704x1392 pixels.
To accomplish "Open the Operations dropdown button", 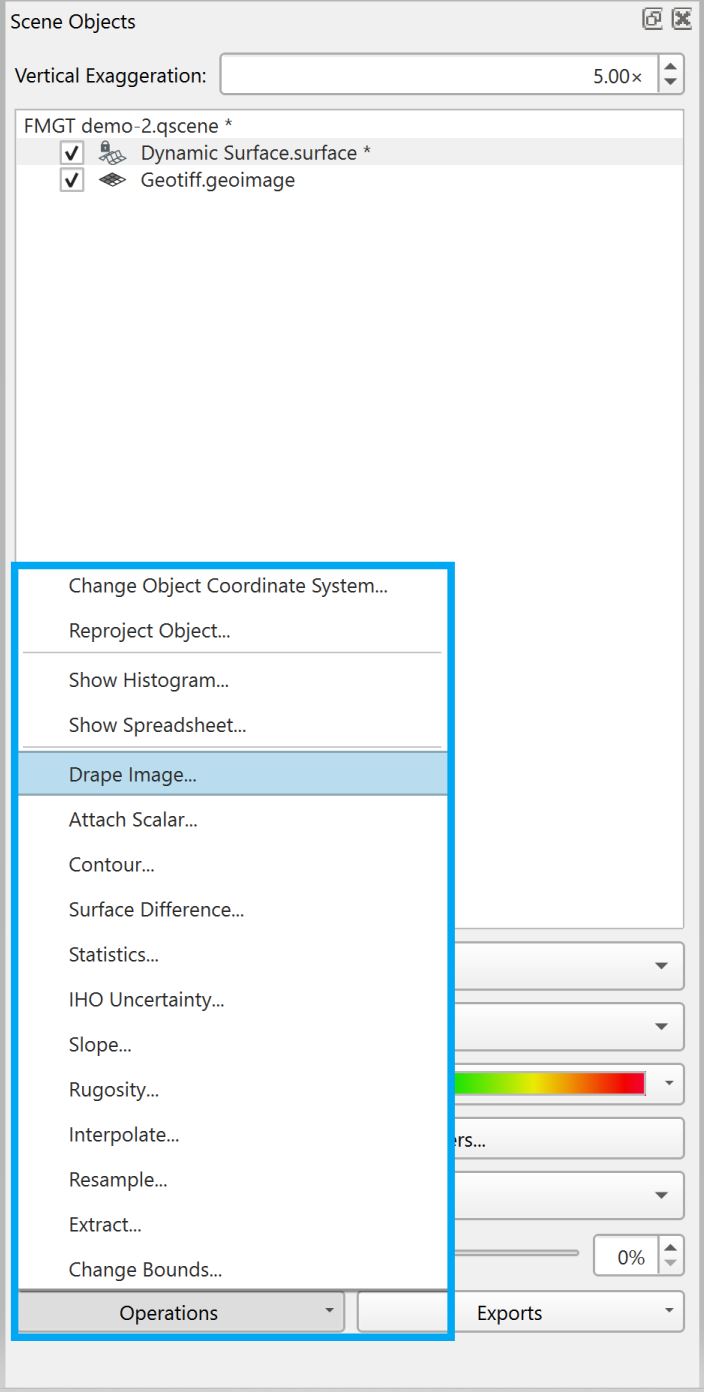I will point(180,1313).
